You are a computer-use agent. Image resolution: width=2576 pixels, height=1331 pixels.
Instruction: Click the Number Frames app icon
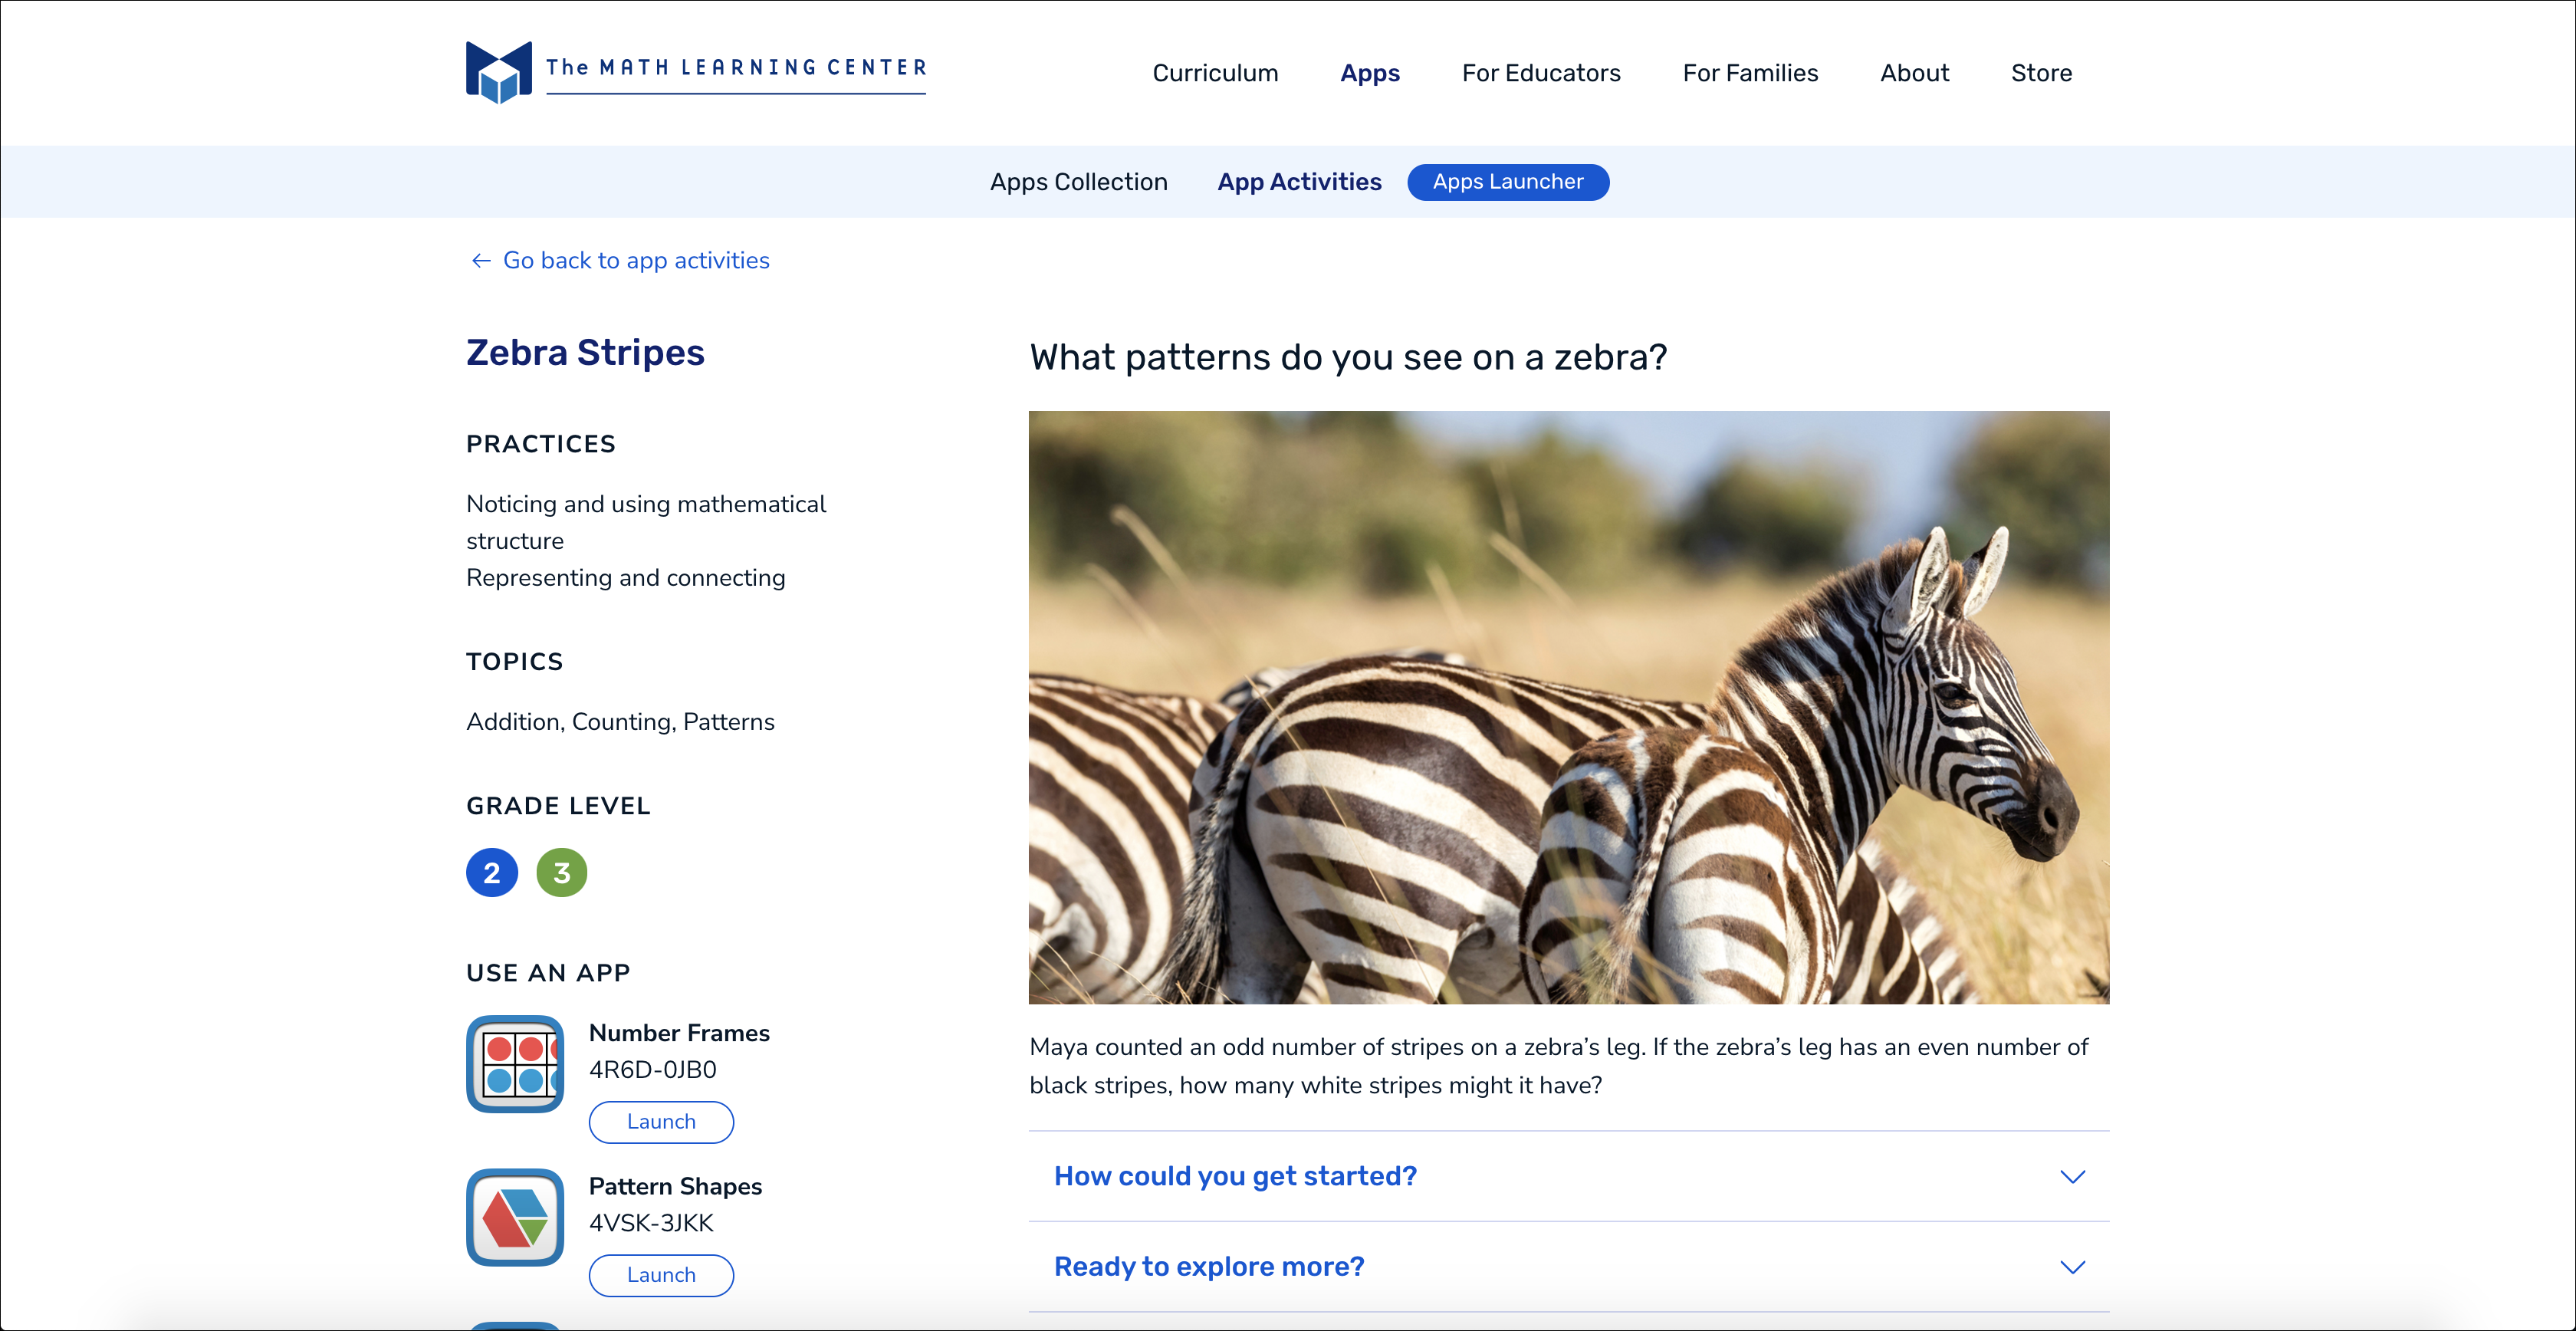click(515, 1064)
